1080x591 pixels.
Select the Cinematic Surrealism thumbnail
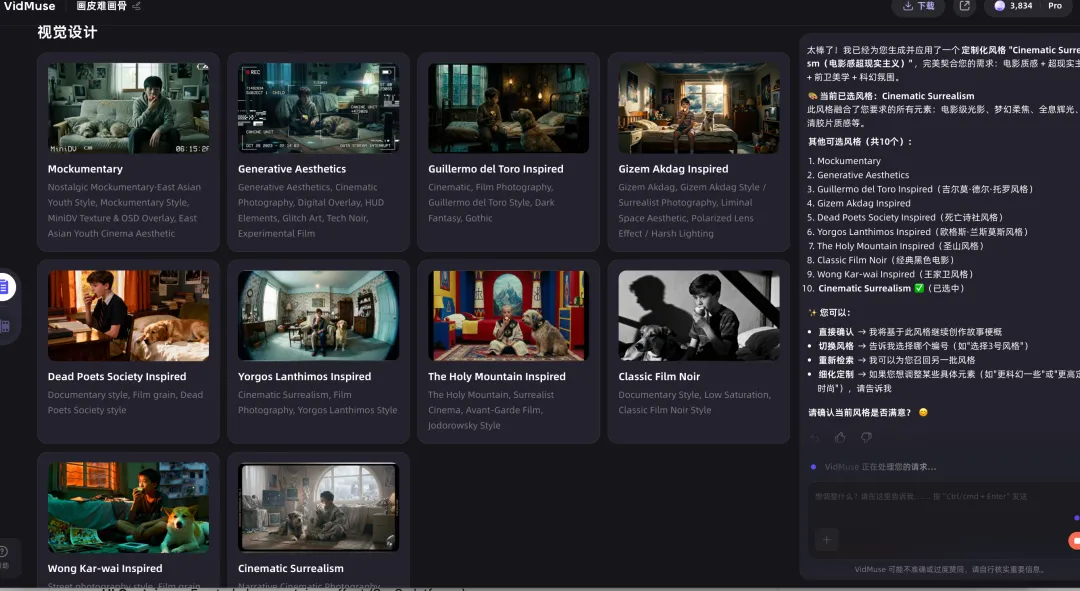click(x=318, y=508)
